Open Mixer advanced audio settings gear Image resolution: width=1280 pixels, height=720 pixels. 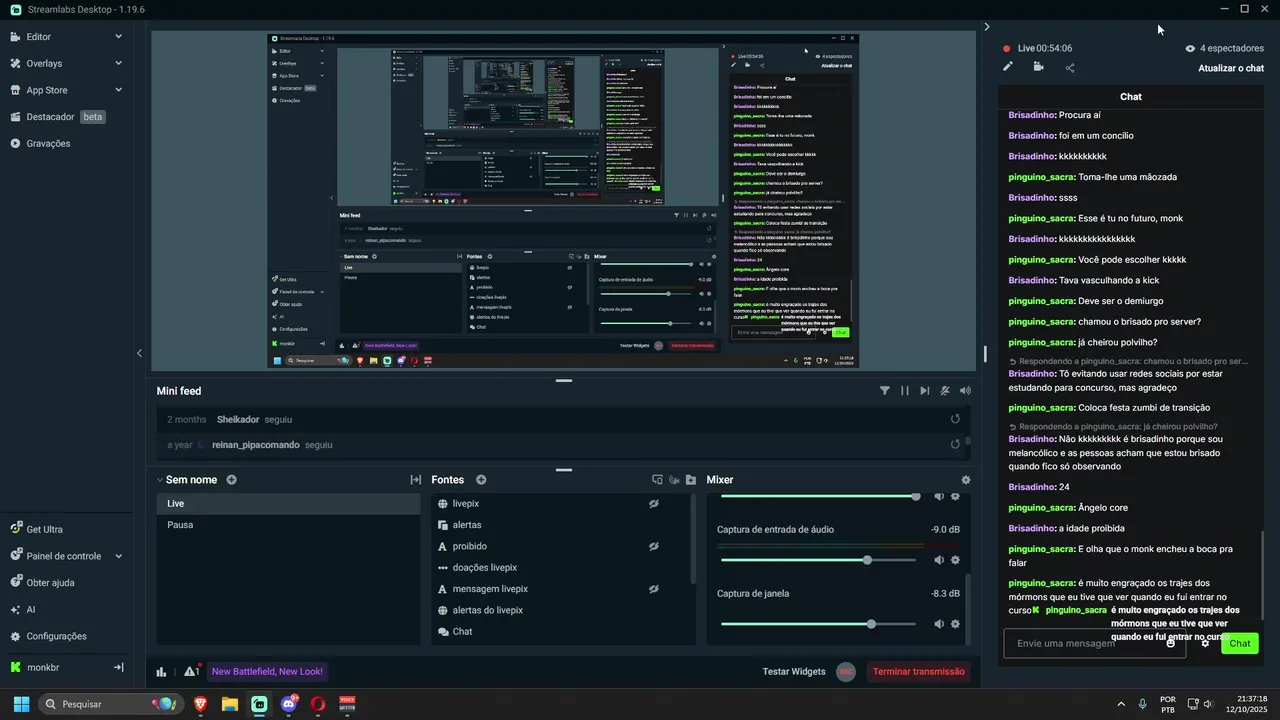tap(965, 480)
